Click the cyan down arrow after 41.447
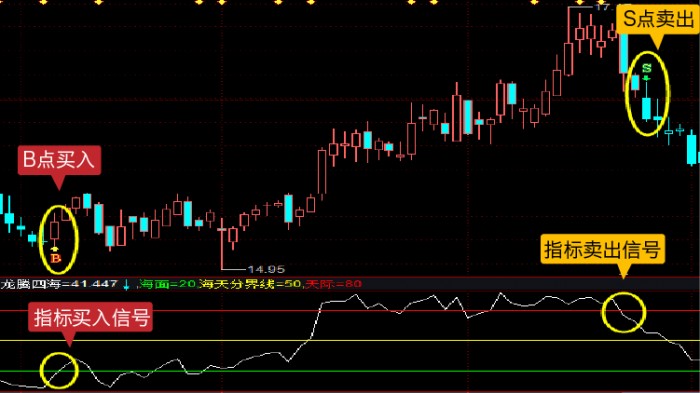This screenshot has height=393, width=700. pyautogui.click(x=126, y=284)
